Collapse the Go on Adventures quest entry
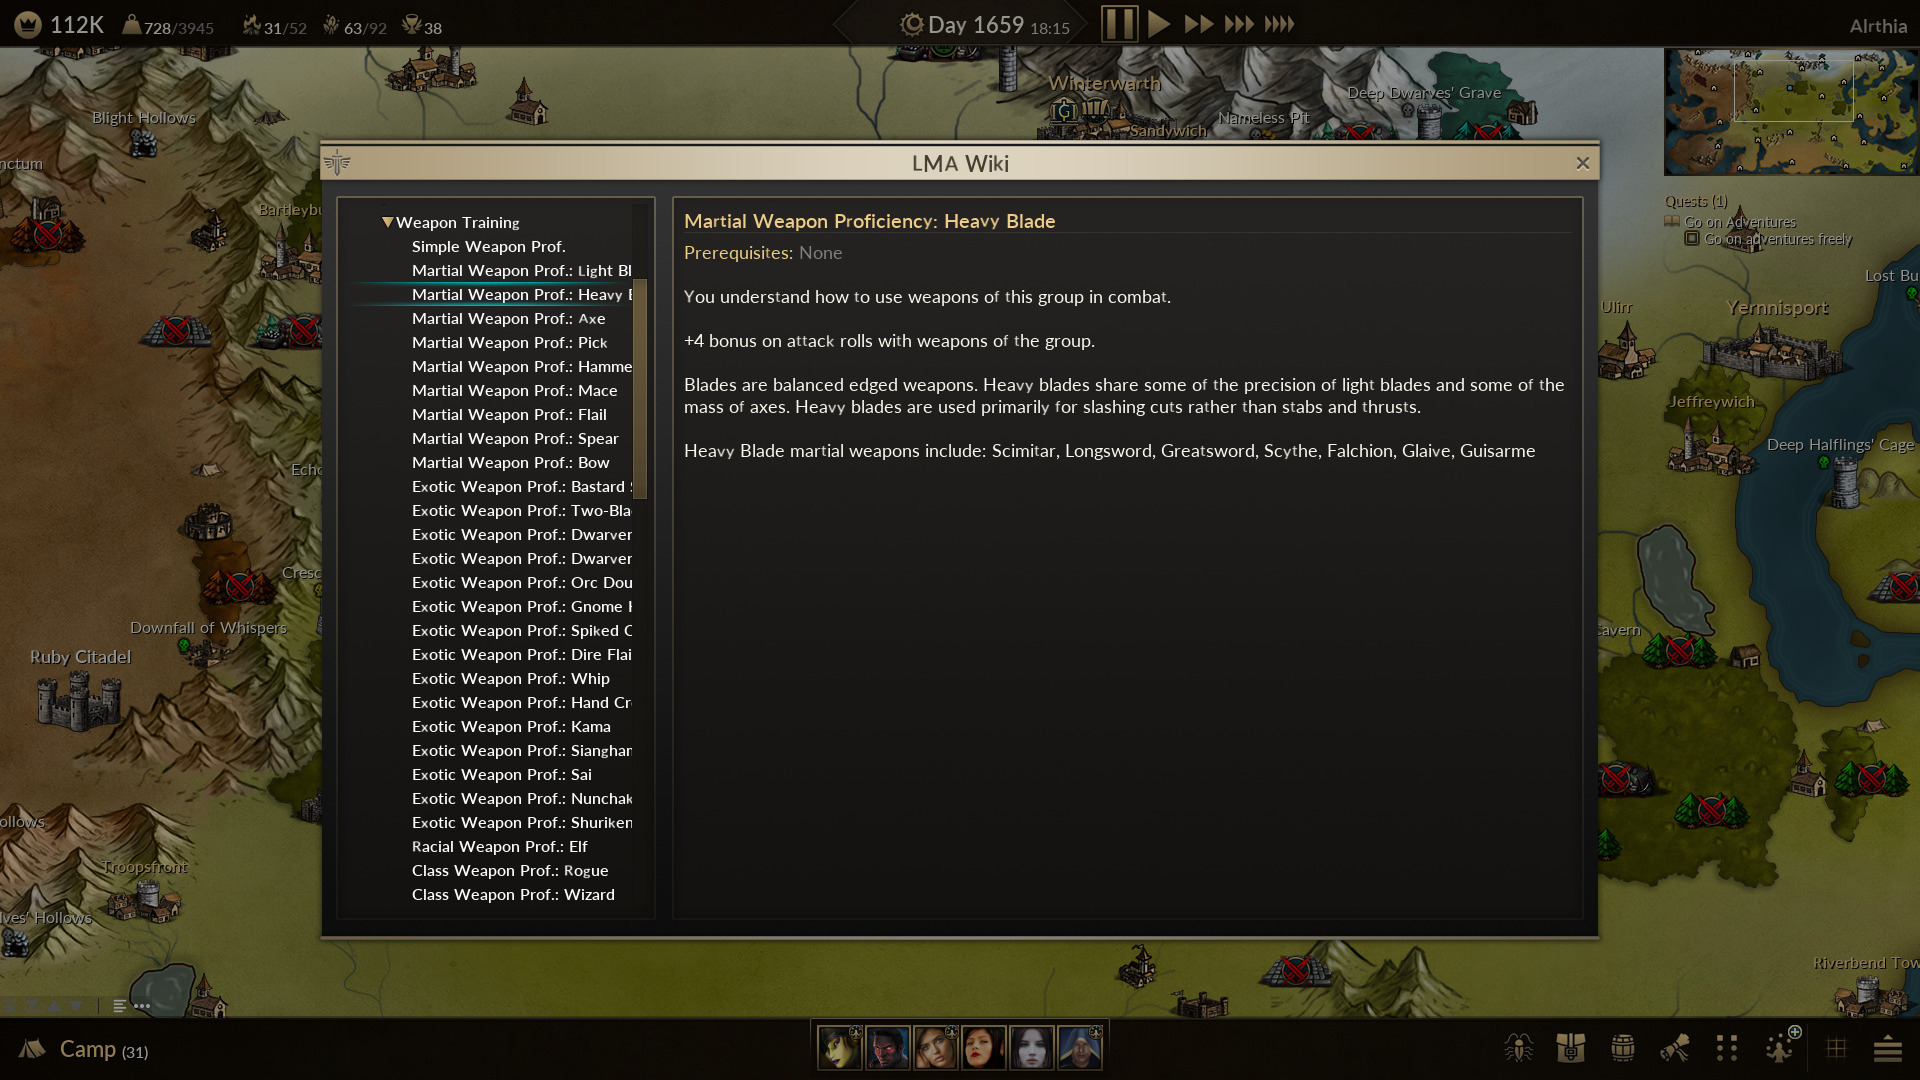This screenshot has height=1080, width=1920. (x=1671, y=222)
